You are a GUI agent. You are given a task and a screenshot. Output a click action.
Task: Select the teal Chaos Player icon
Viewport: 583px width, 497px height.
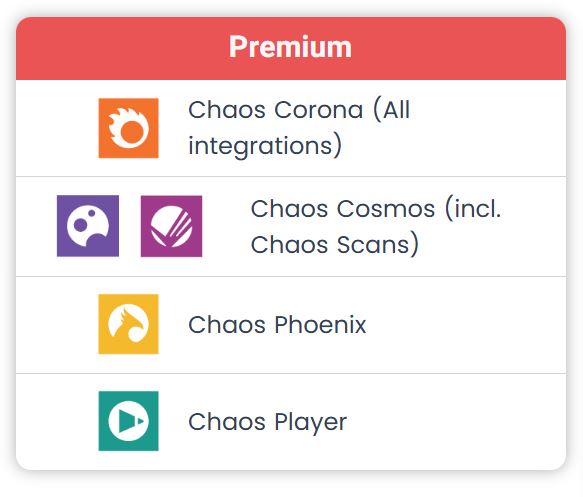click(128, 421)
